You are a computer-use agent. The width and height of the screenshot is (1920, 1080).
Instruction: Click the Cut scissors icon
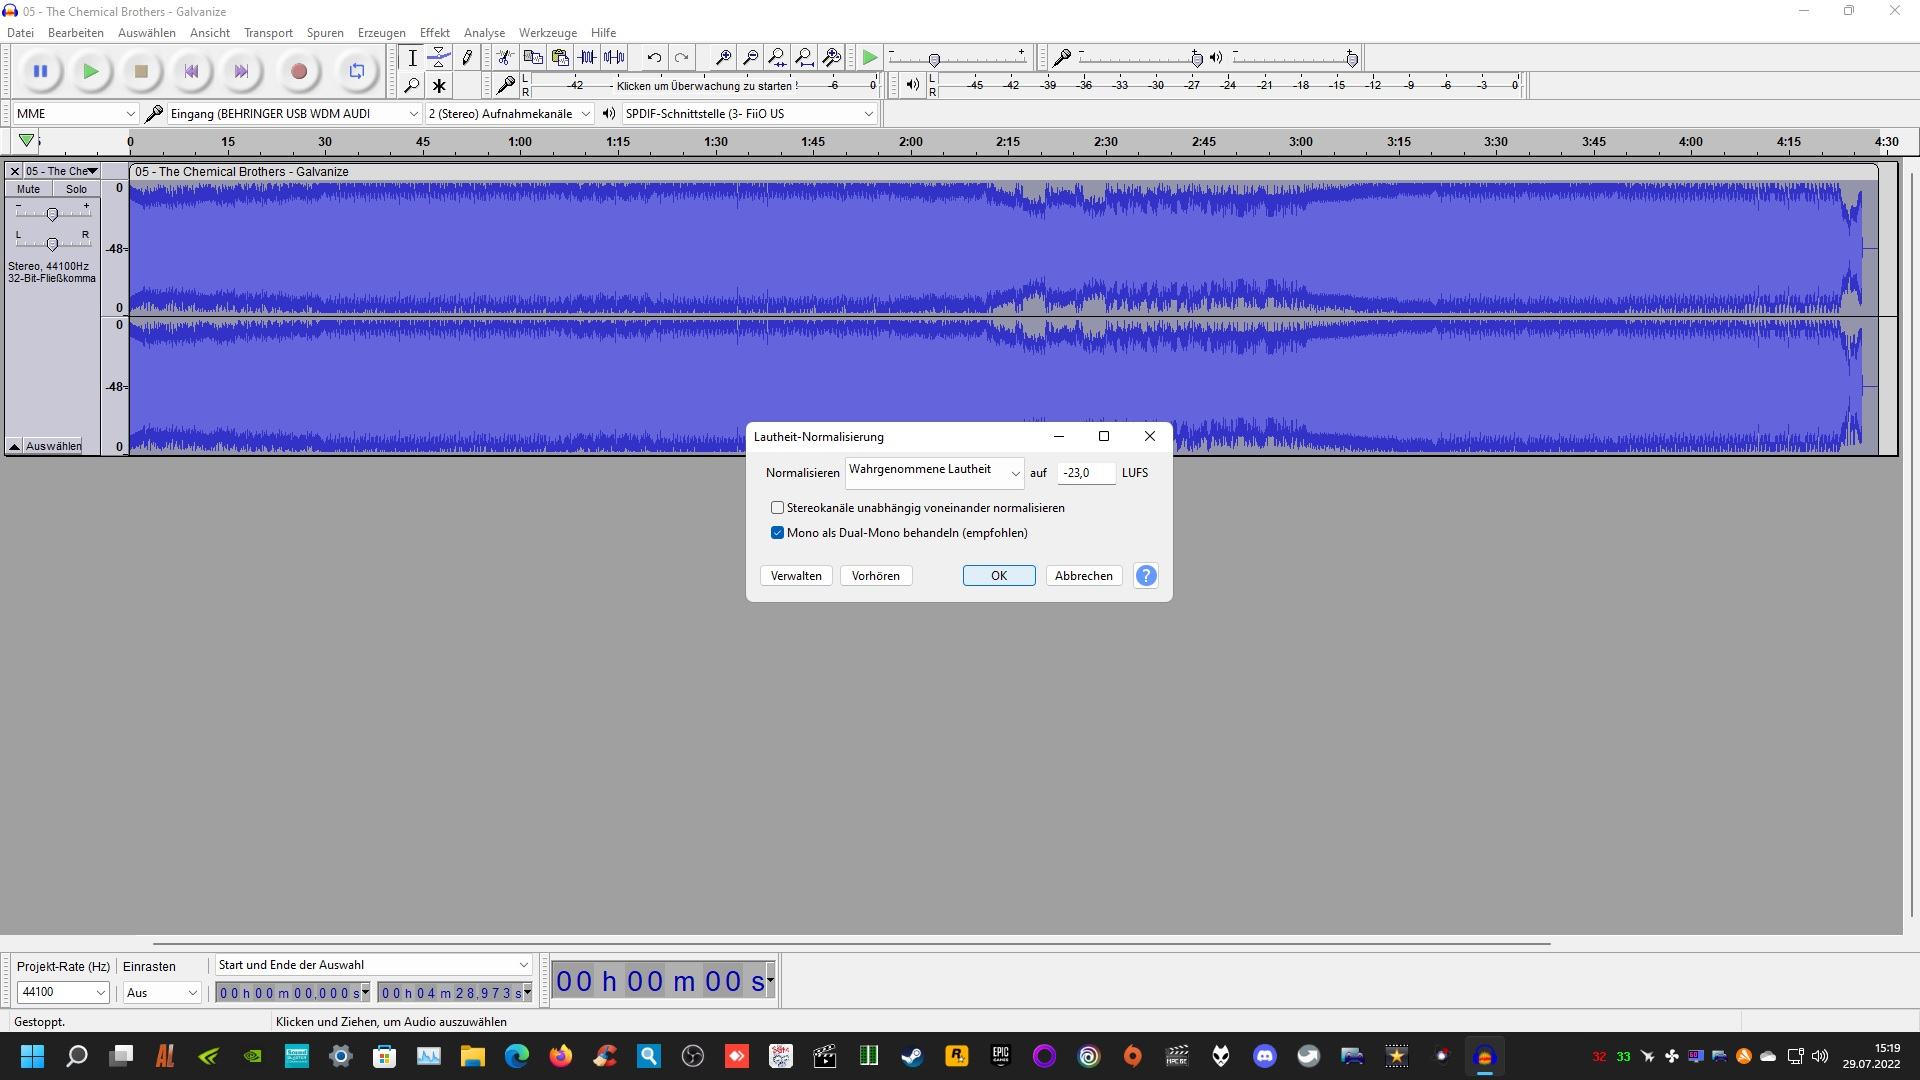(506, 58)
